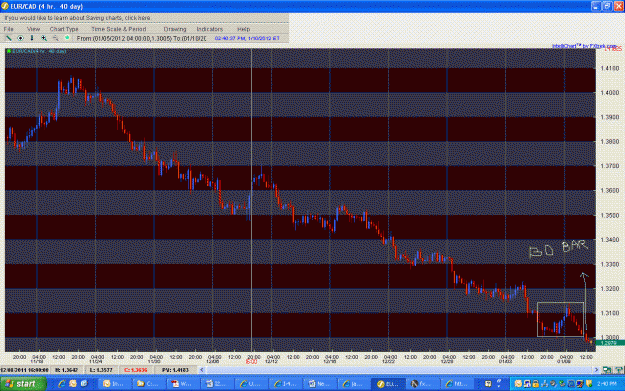Viewport: 625px width, 391px height.
Task: Click the 'PV: 1.4183' status field
Action: 176,370
